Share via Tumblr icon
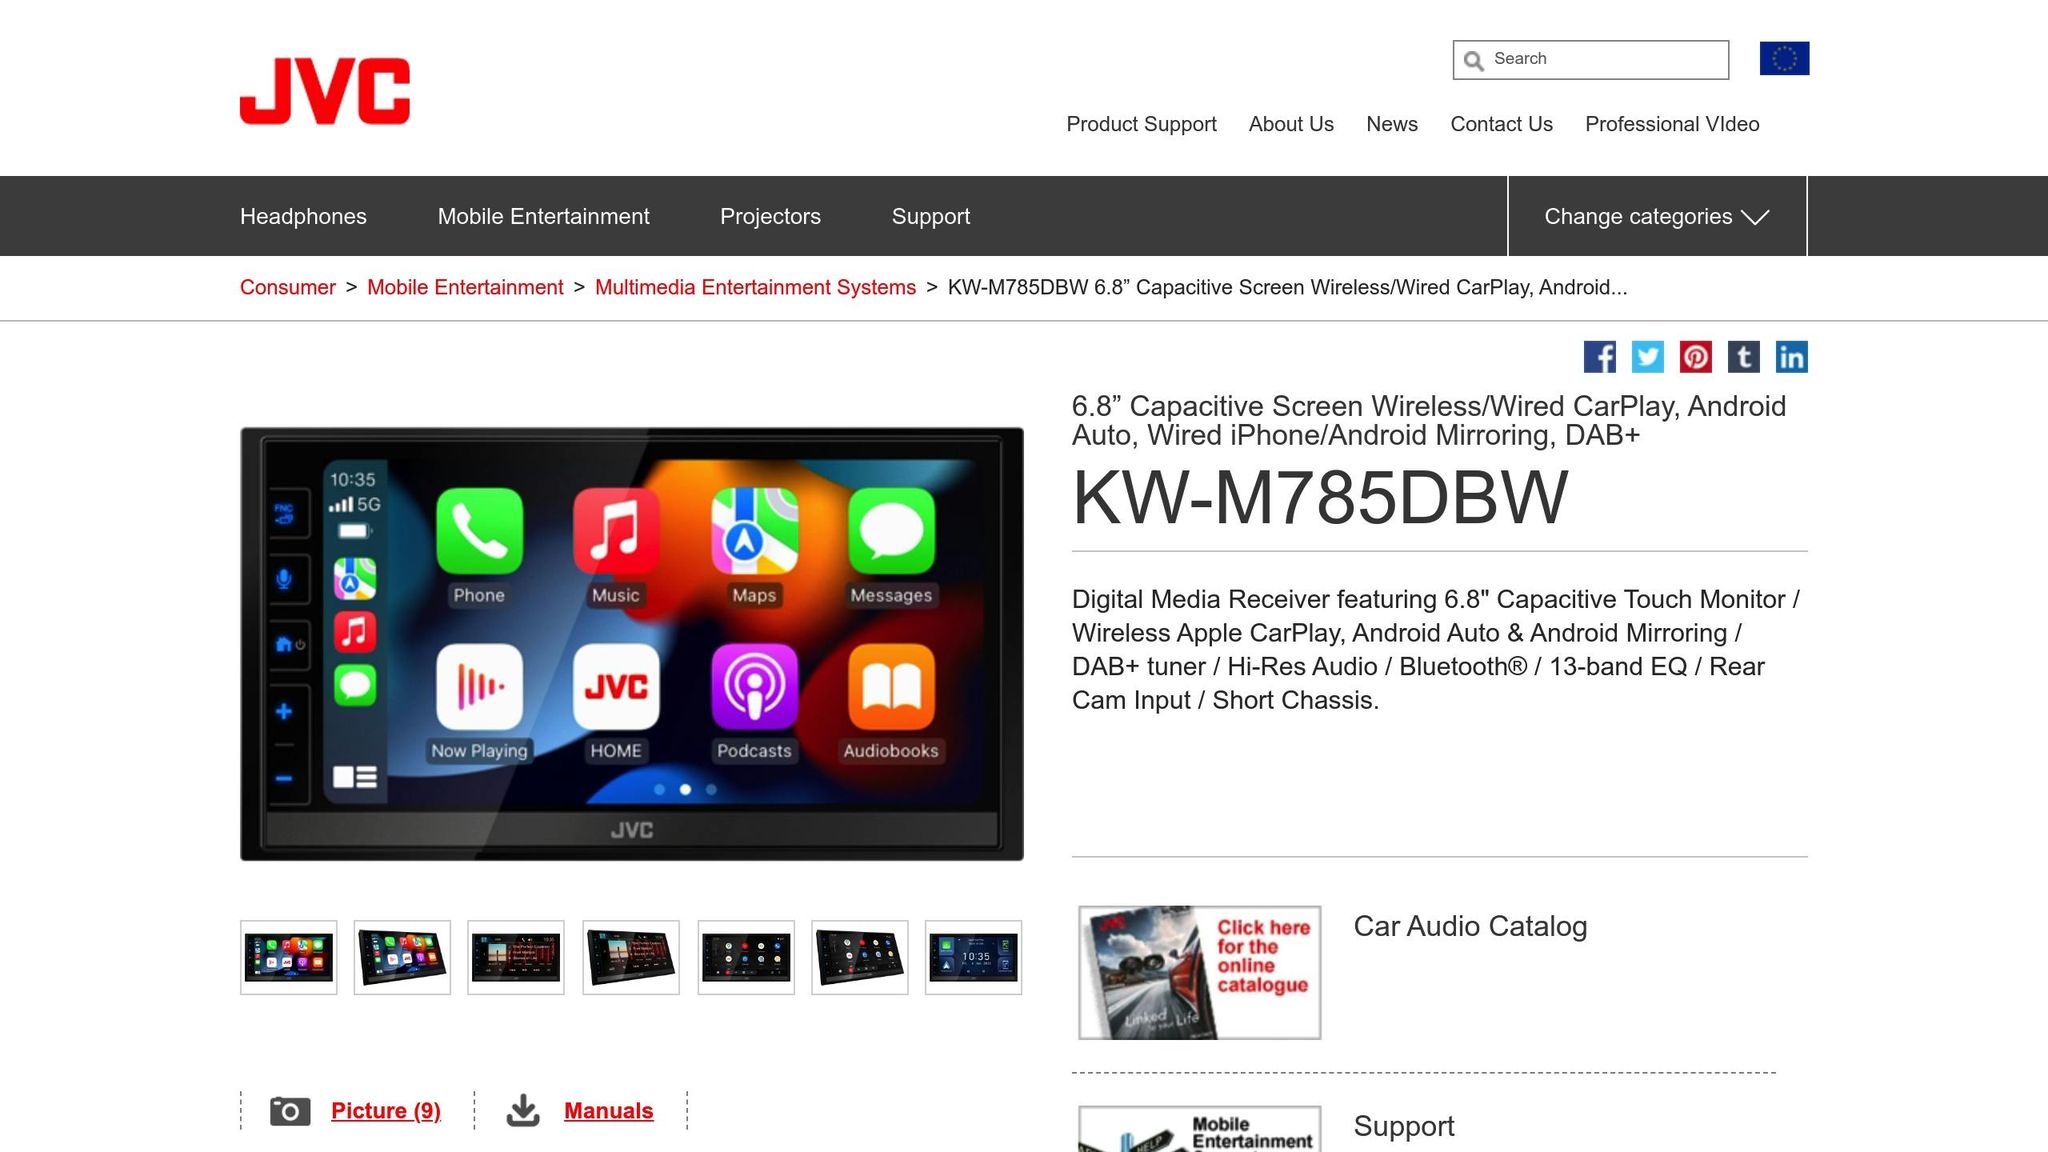 [x=1743, y=357]
